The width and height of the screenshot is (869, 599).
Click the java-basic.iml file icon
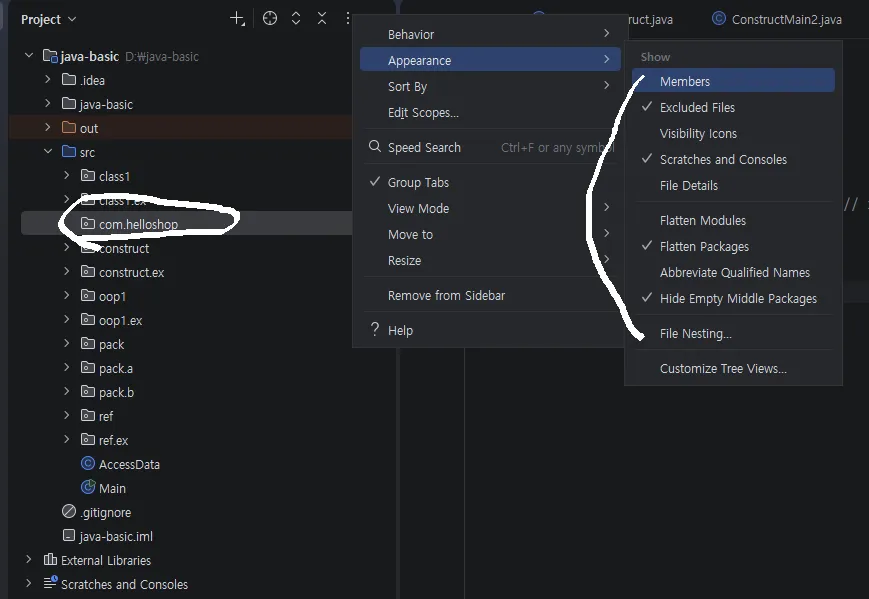69,535
